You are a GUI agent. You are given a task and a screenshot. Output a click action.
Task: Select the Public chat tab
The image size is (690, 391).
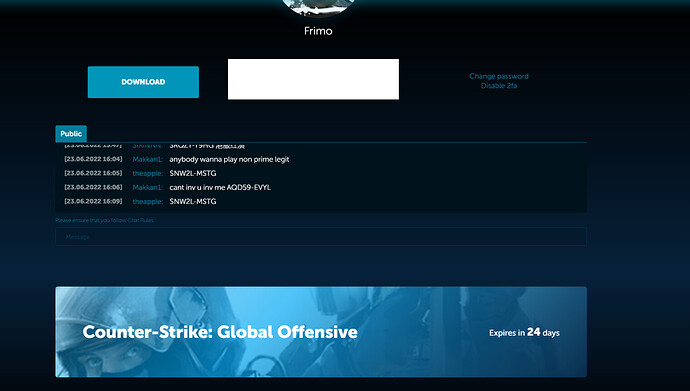[x=71, y=134]
